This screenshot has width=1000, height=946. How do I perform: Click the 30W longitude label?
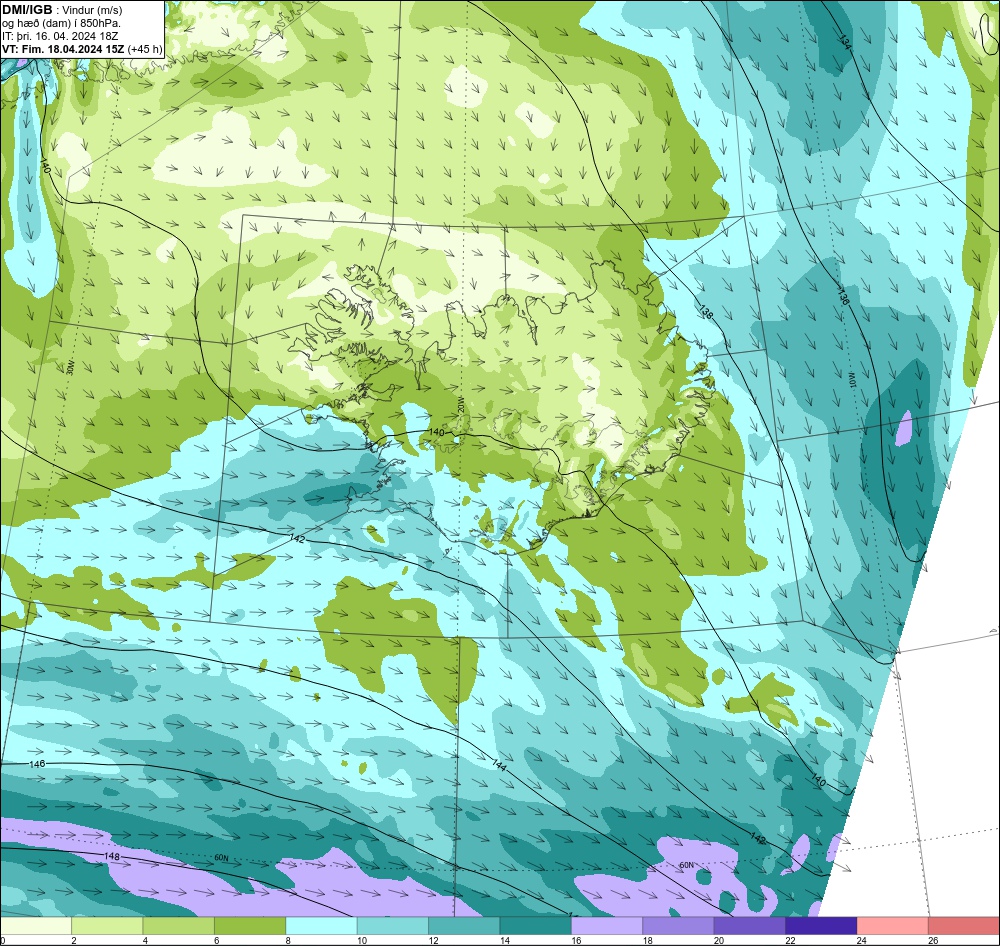coord(70,366)
